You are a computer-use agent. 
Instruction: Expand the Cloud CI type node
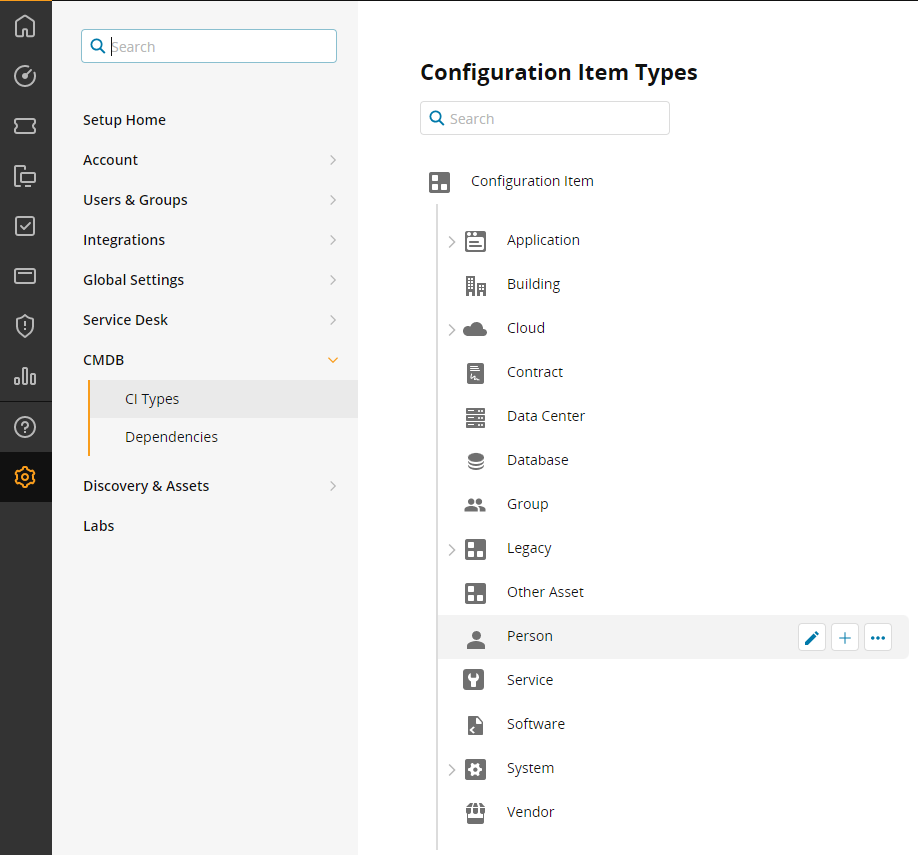pos(452,329)
